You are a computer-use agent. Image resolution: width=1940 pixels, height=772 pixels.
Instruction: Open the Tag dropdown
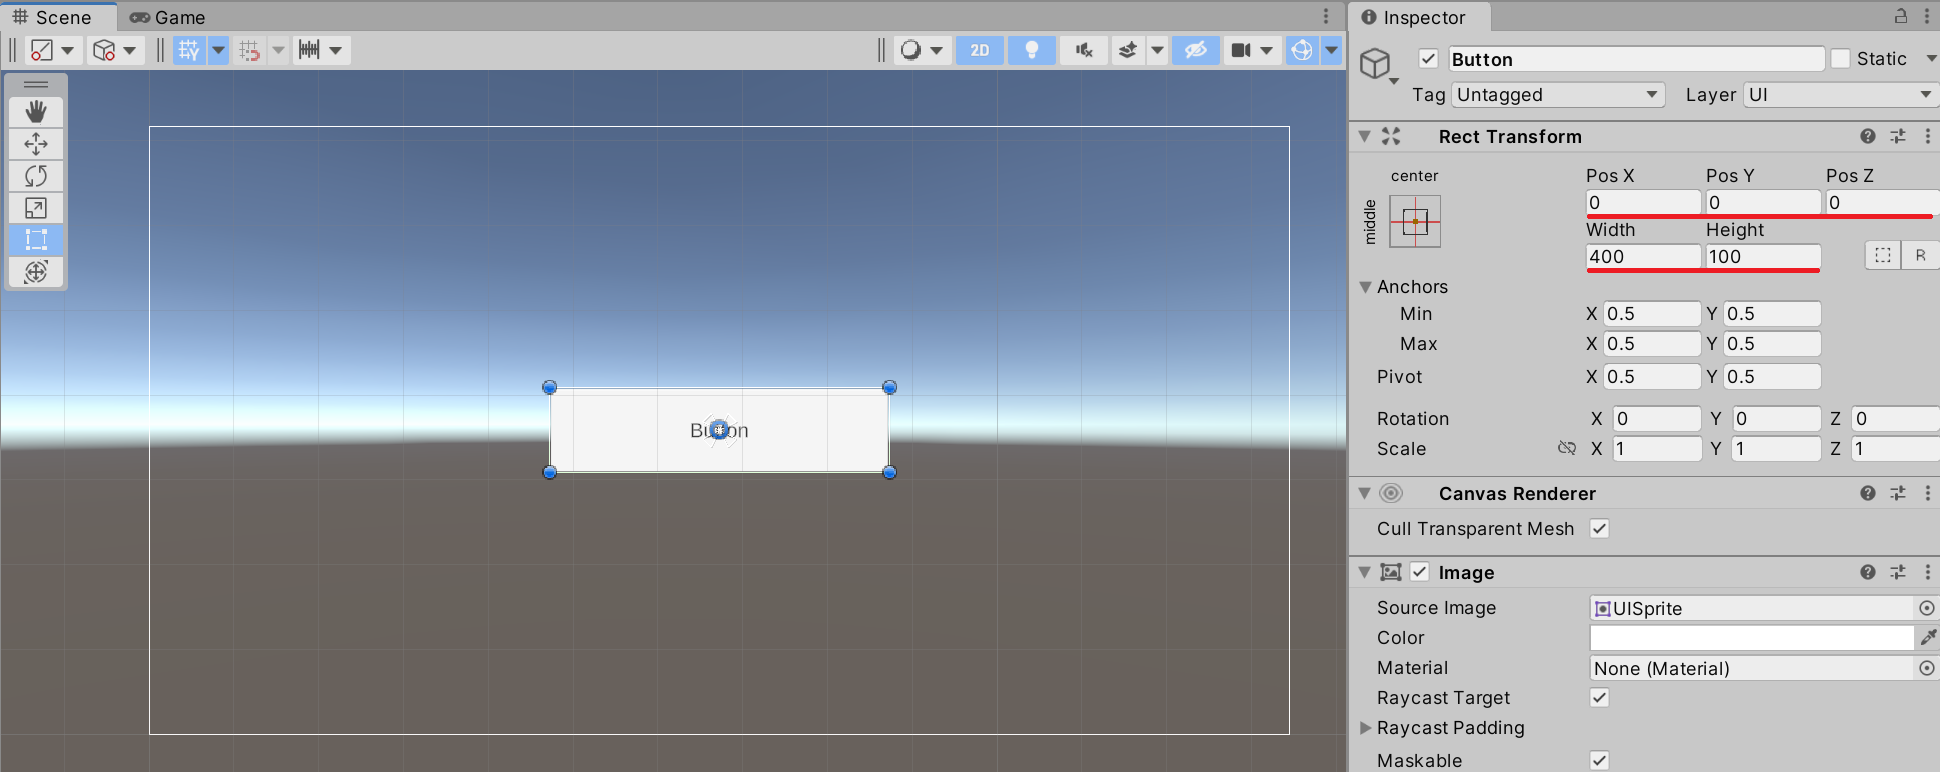(x=1558, y=95)
